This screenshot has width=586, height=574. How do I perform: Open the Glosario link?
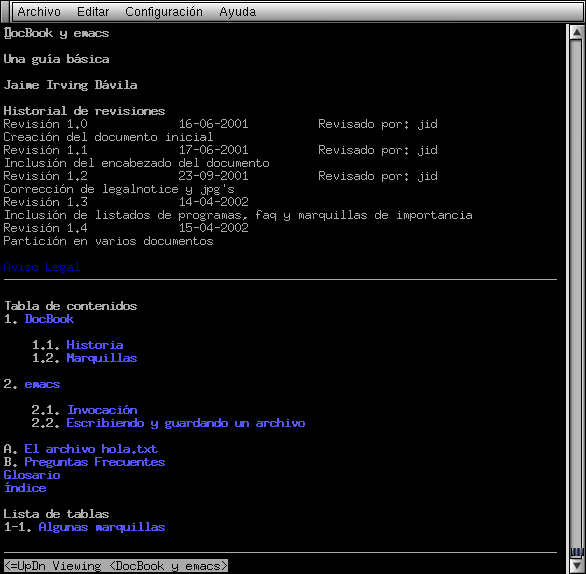coord(32,475)
